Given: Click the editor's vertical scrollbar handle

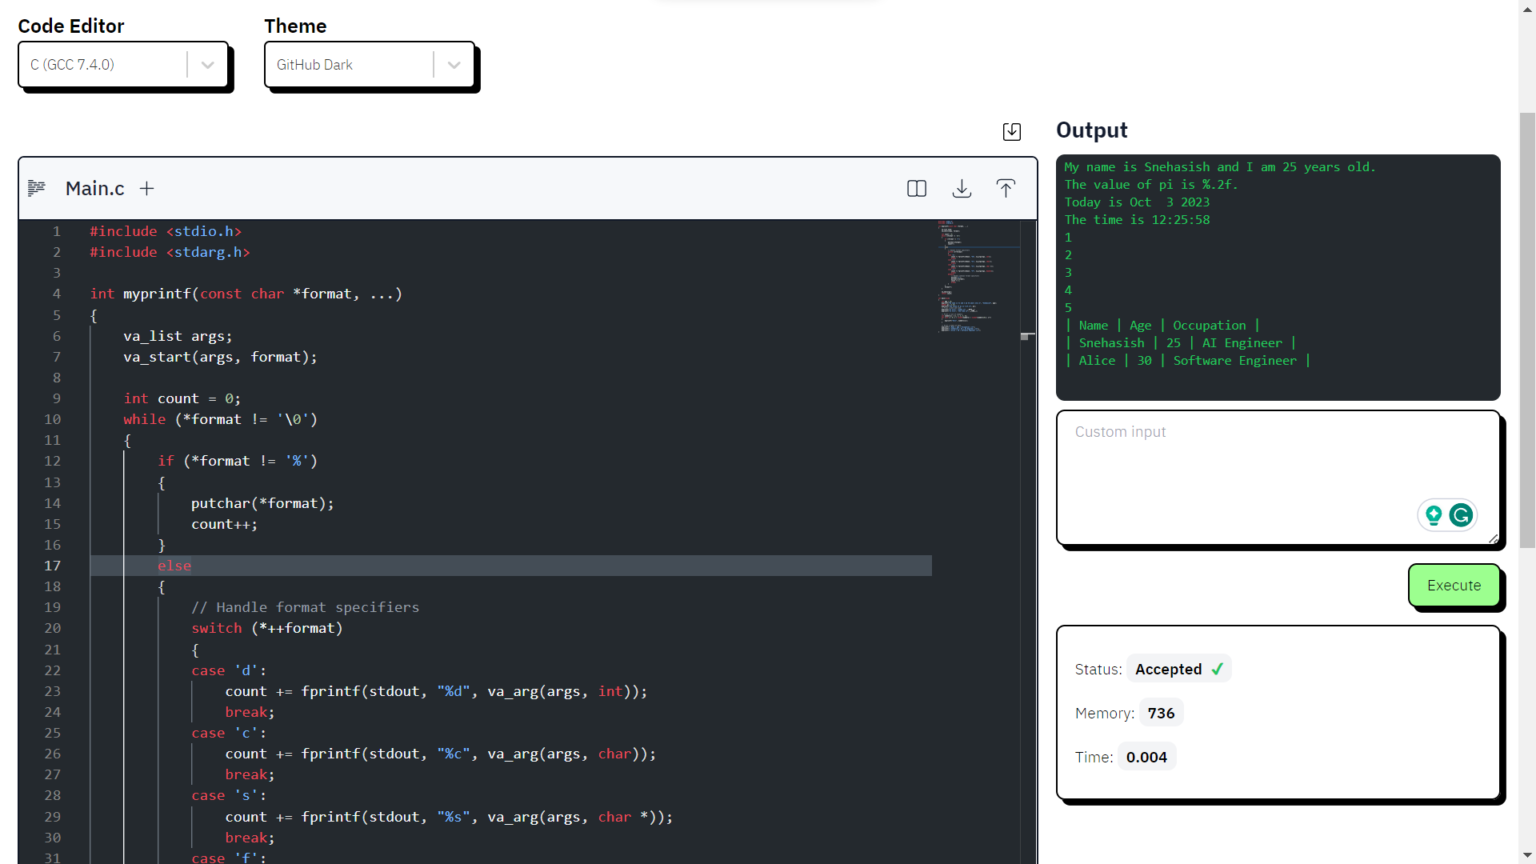Looking at the screenshot, I should (1027, 336).
